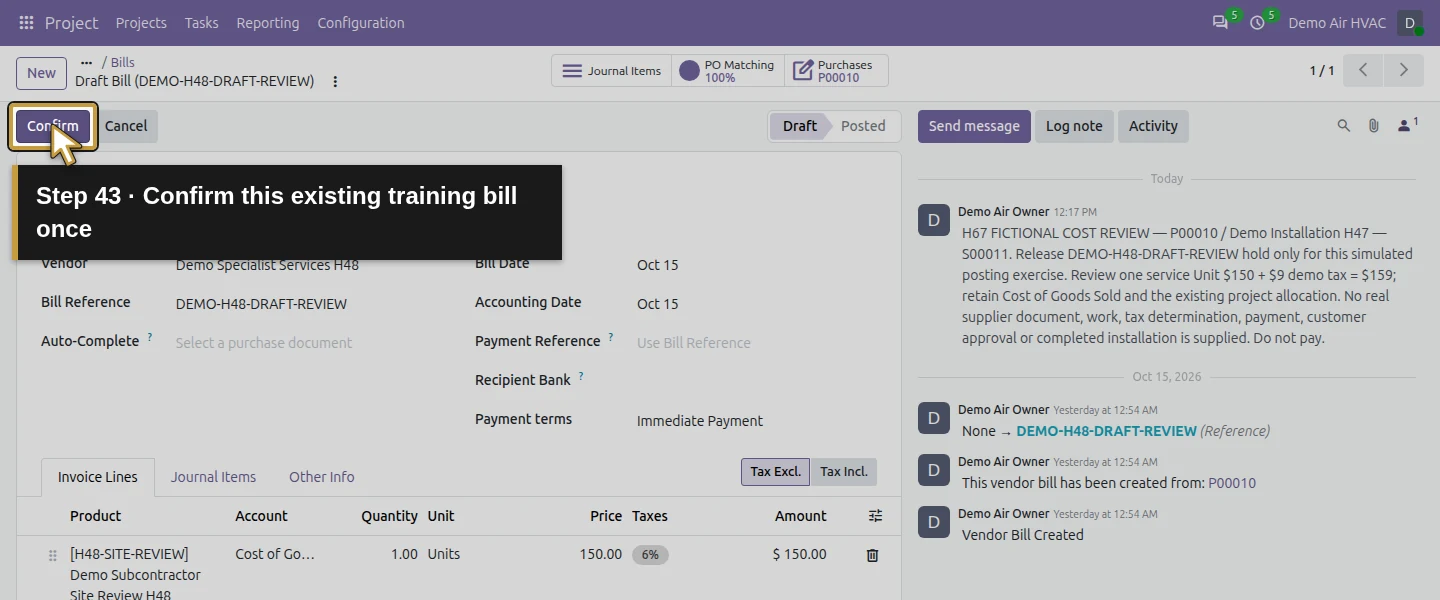The height and width of the screenshot is (600, 1440).
Task: Open invoice lines column settings icon
Action: coord(875,516)
